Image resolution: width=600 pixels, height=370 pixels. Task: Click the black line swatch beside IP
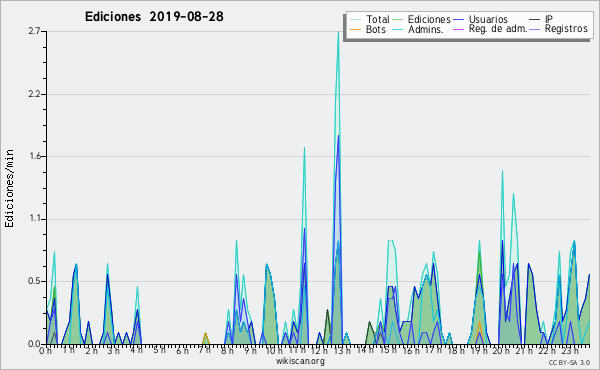tap(535, 19)
